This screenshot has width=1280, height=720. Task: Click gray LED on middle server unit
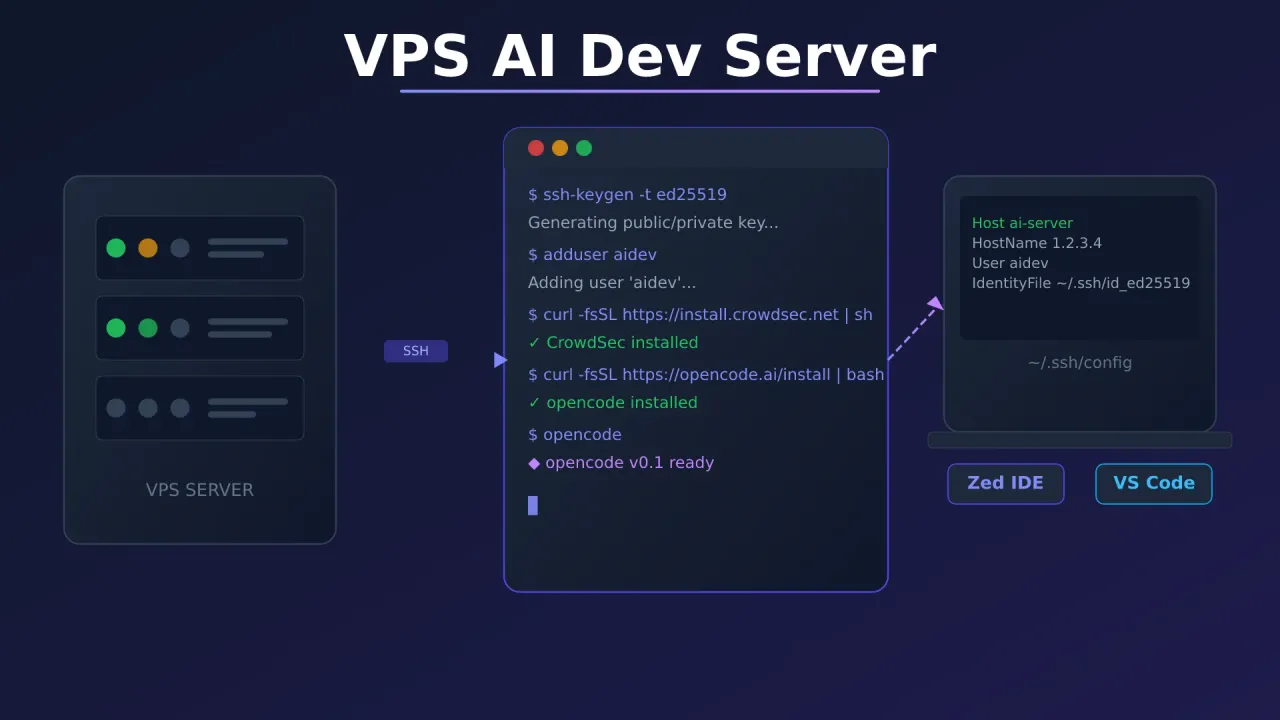[180, 328]
